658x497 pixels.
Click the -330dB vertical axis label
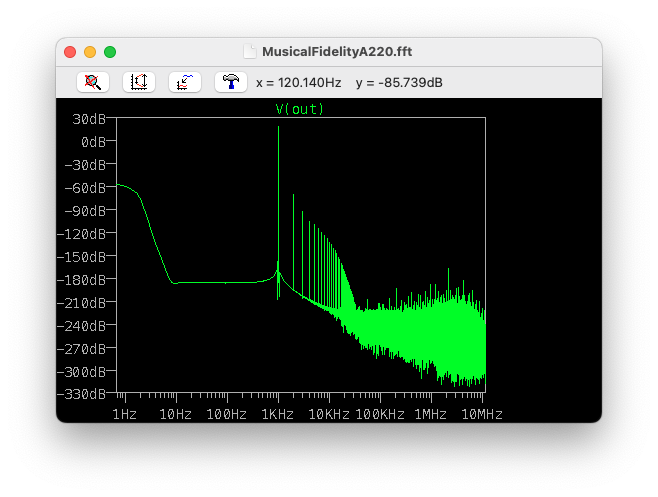pos(81,394)
